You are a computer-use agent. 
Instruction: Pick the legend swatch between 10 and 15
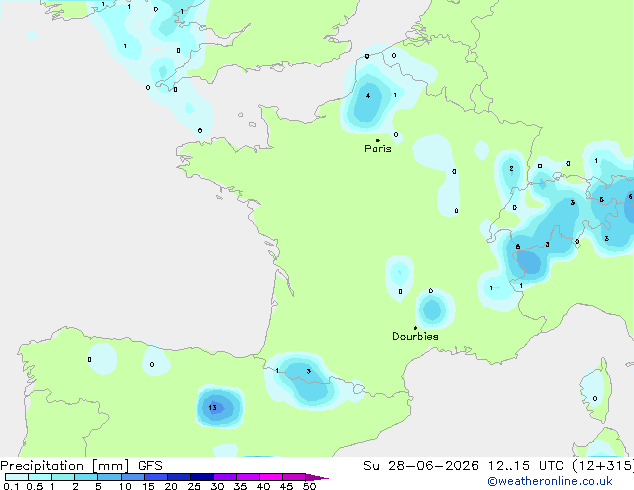coord(133,477)
